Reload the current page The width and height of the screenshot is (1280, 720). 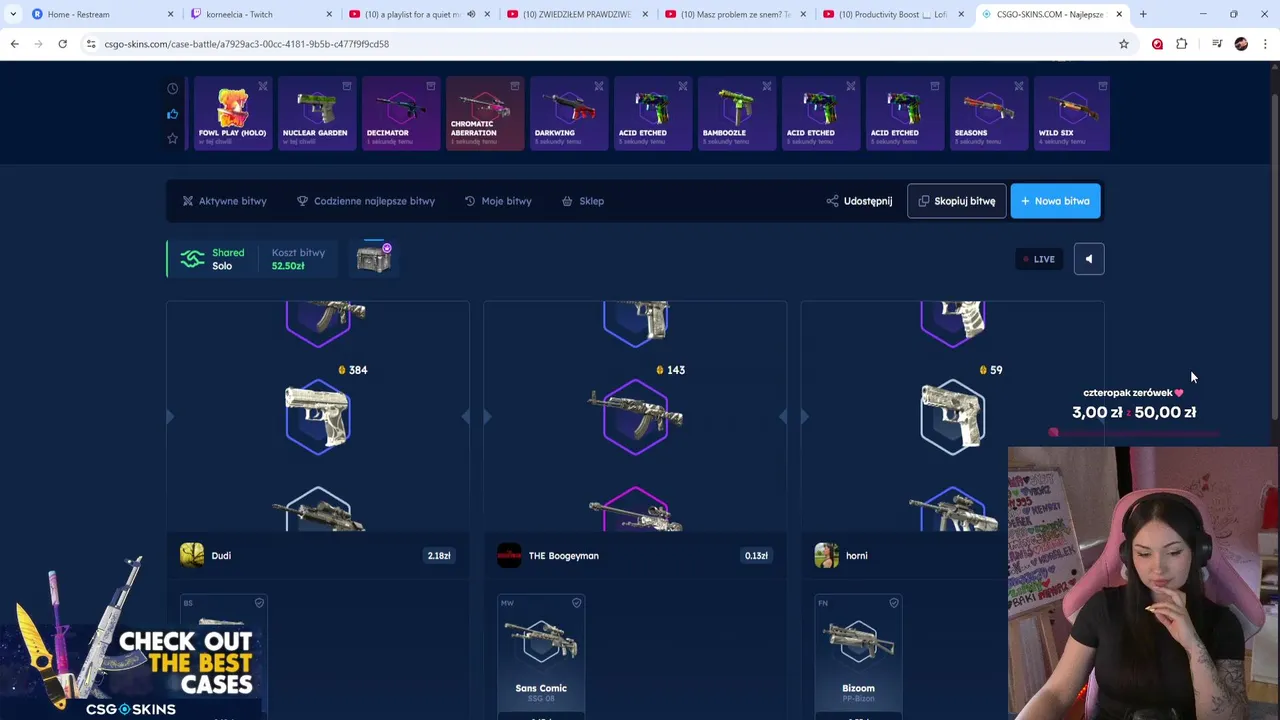click(x=62, y=44)
